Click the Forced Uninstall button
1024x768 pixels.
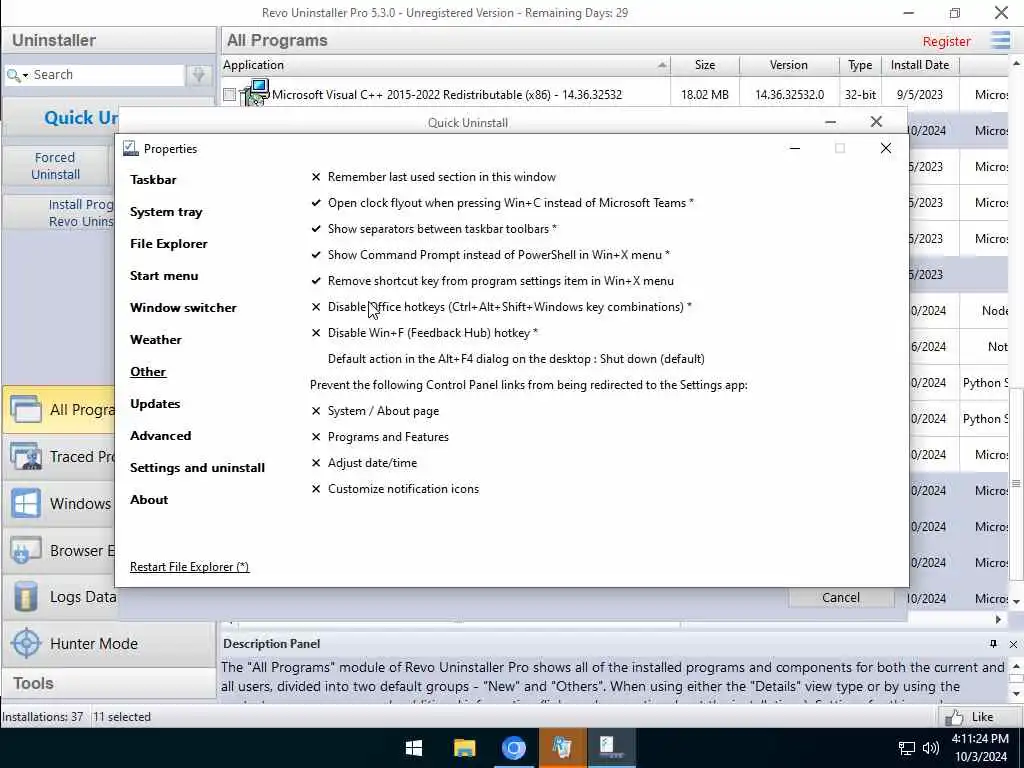pyautogui.click(x=56, y=166)
